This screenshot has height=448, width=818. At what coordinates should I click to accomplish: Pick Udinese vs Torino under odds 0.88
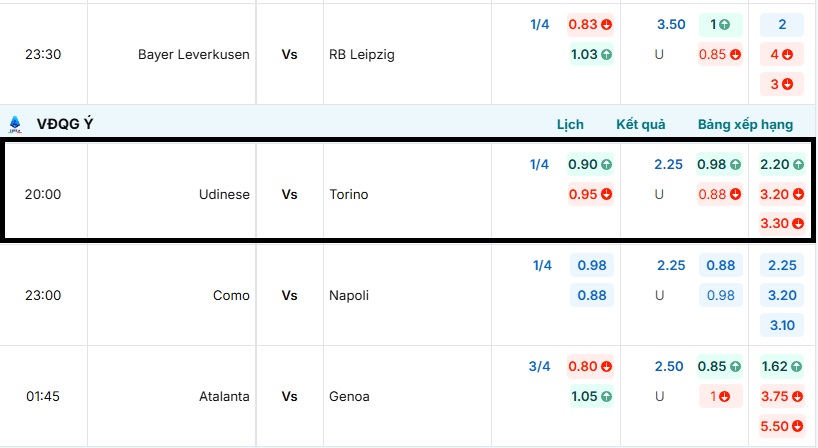coord(720,194)
